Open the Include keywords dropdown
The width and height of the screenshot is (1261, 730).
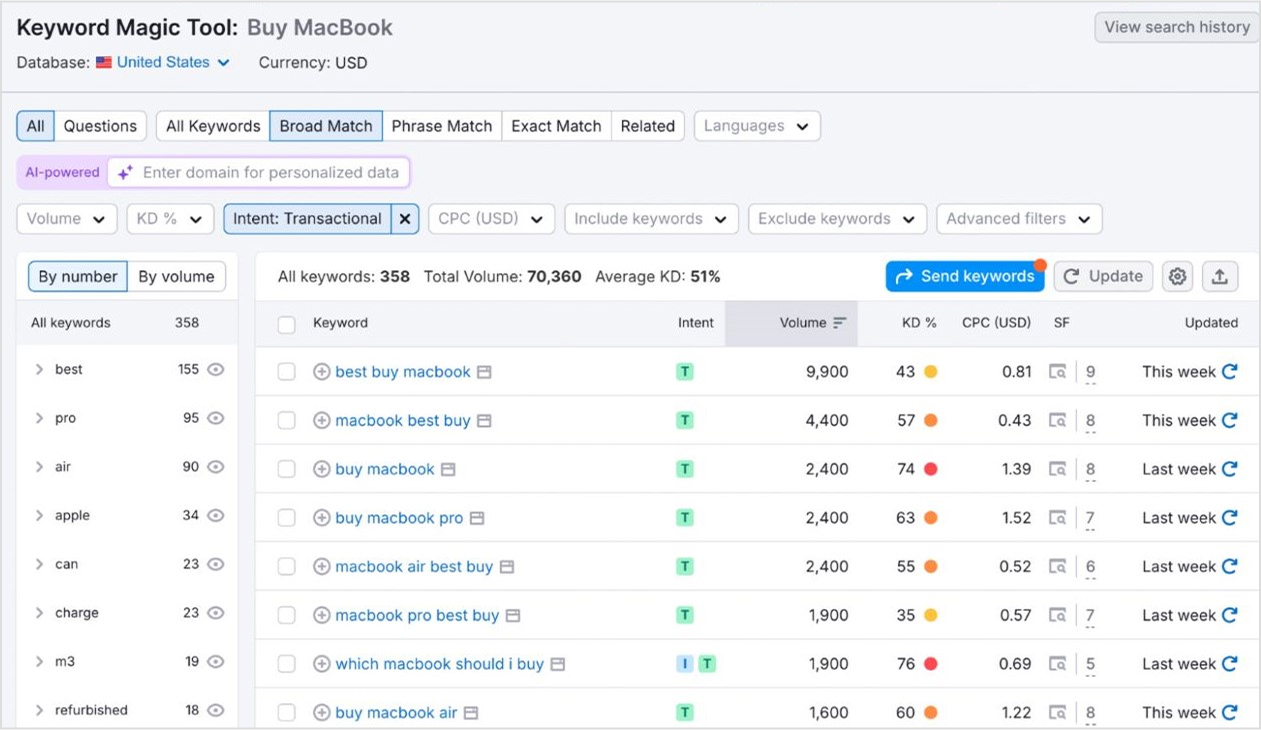click(x=651, y=219)
